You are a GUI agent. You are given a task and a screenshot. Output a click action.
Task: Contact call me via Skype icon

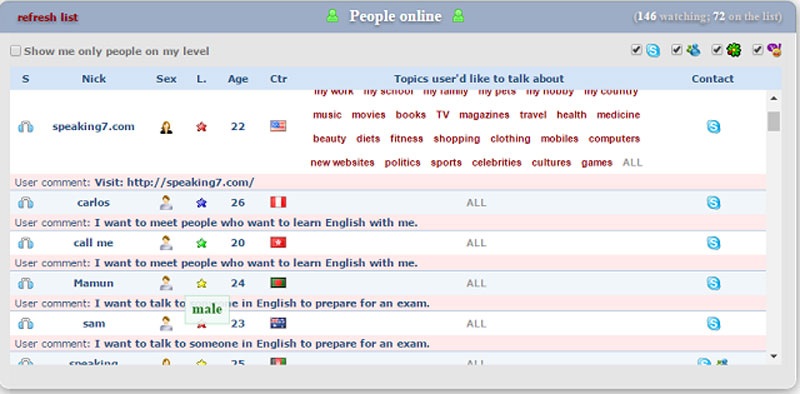pyautogui.click(x=713, y=243)
